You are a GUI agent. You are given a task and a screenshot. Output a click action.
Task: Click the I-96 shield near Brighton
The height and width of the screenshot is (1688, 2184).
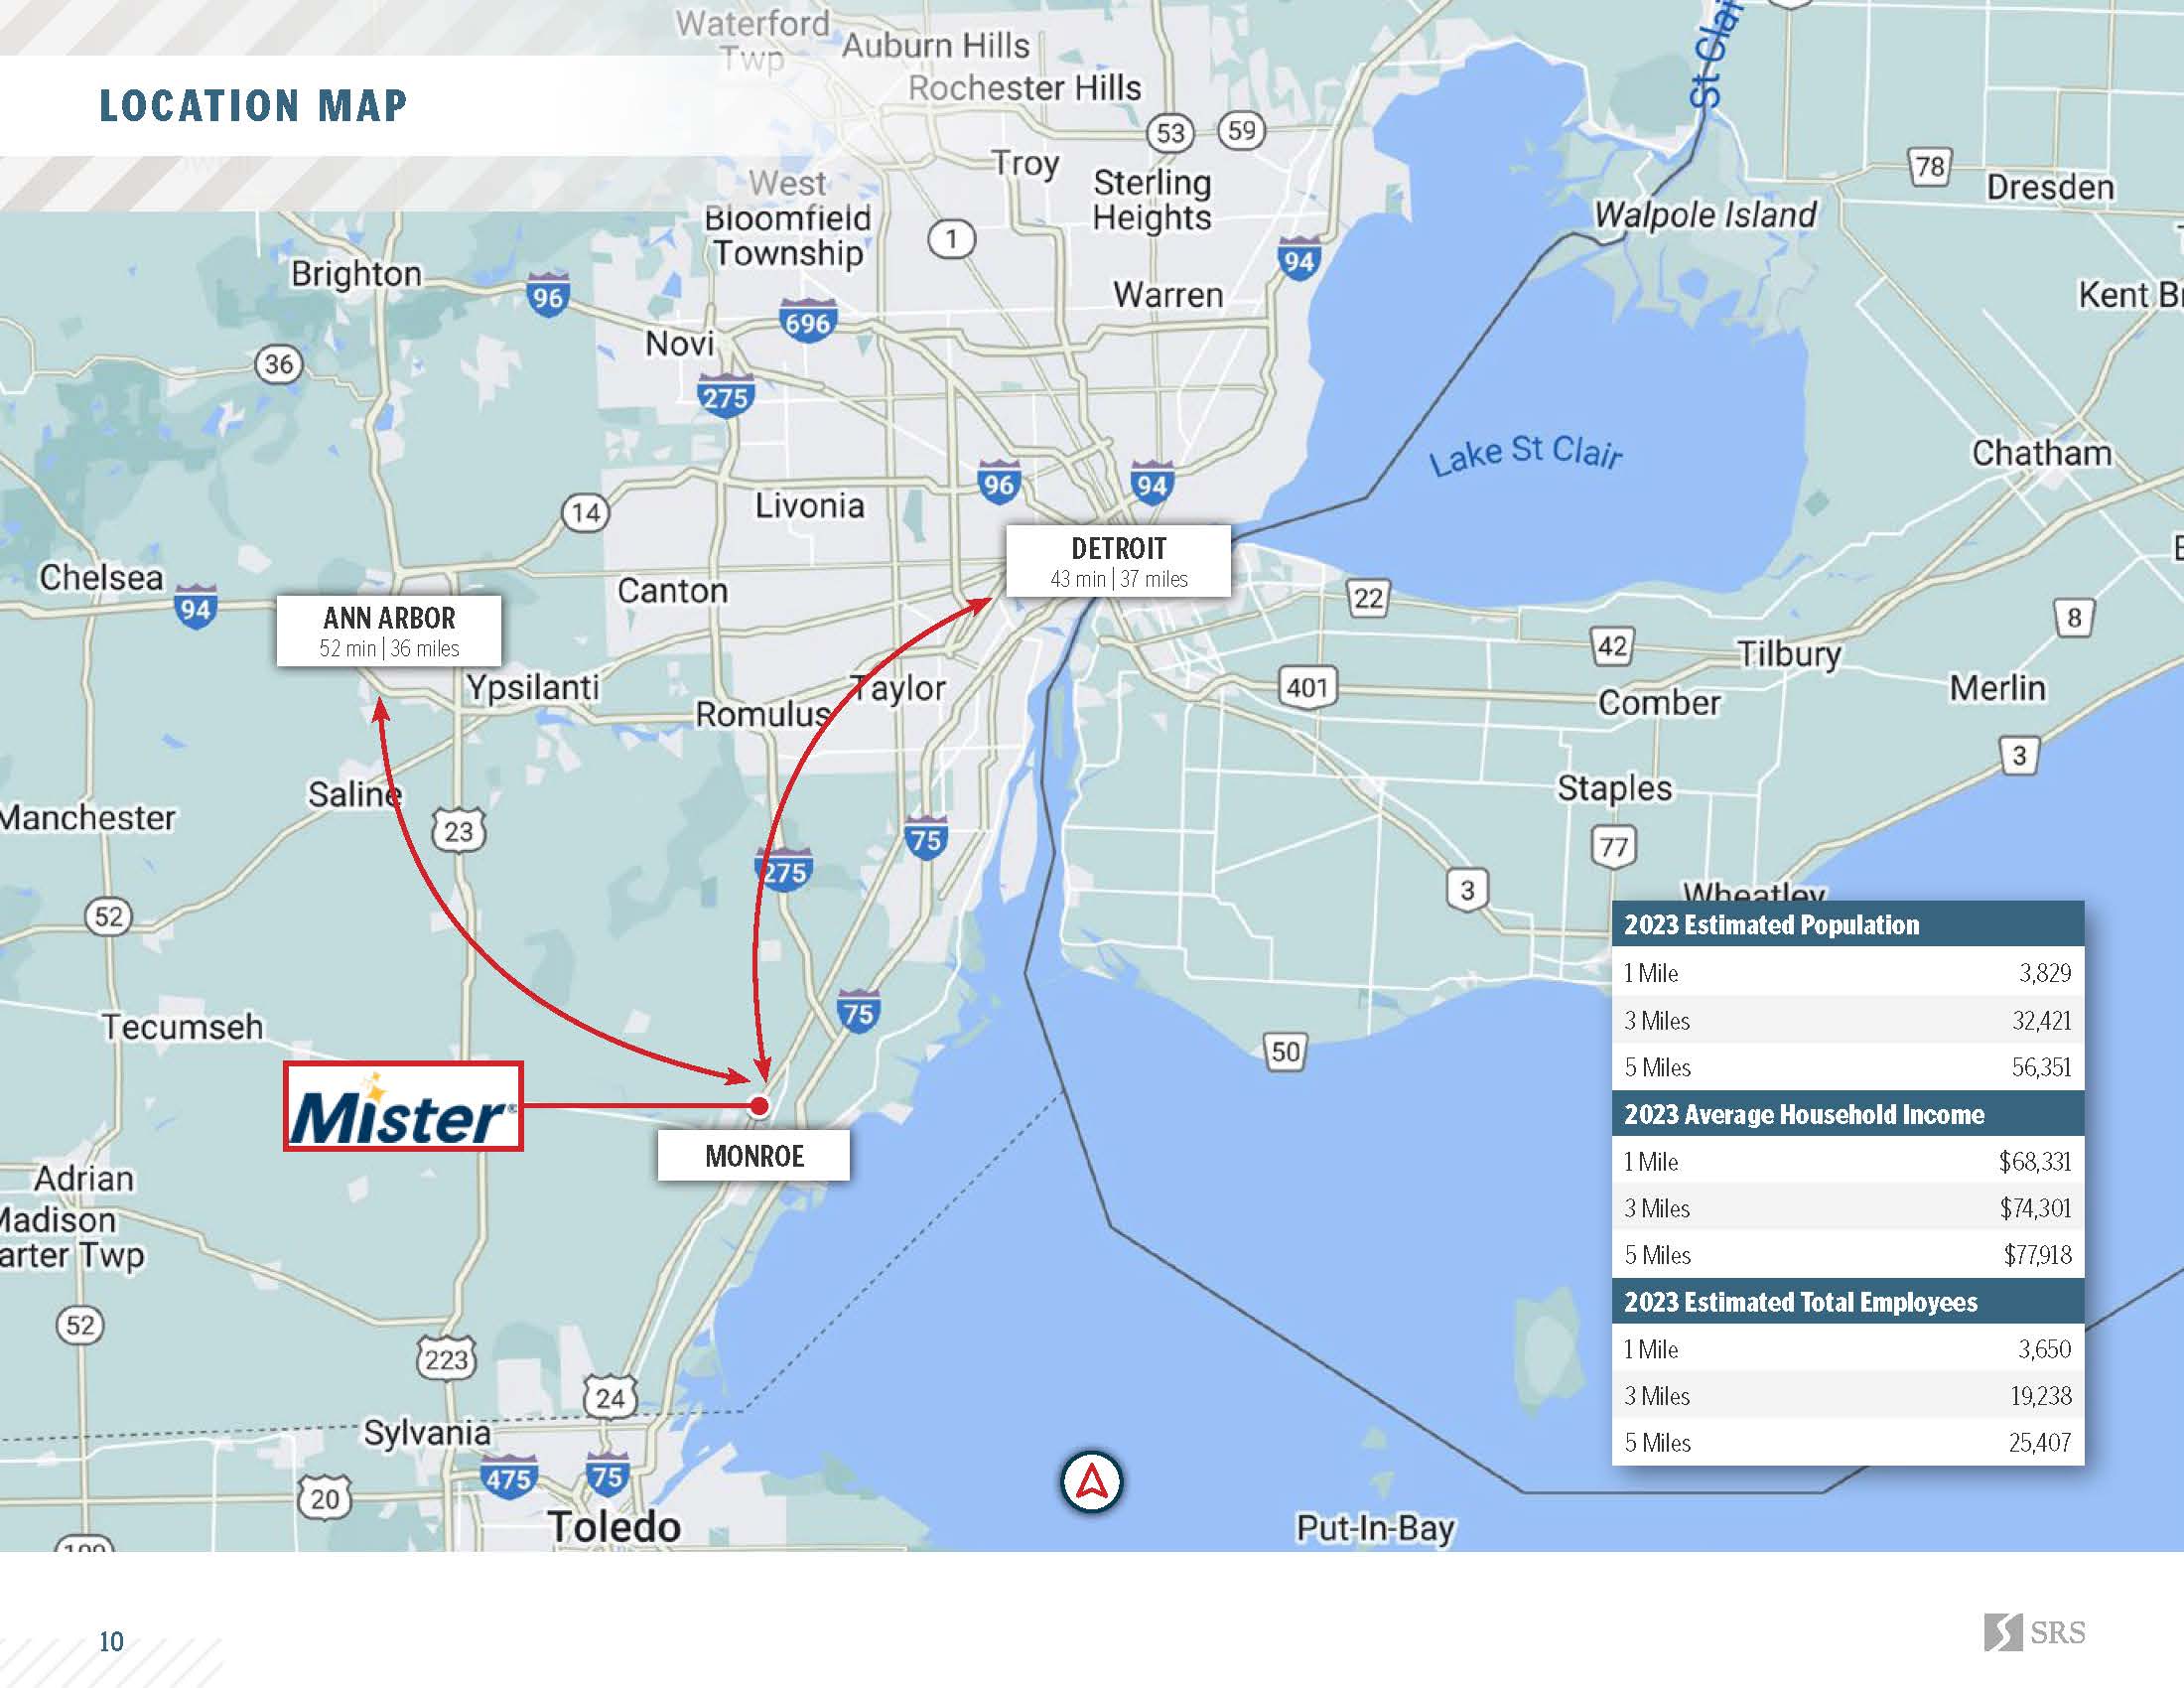(x=548, y=295)
